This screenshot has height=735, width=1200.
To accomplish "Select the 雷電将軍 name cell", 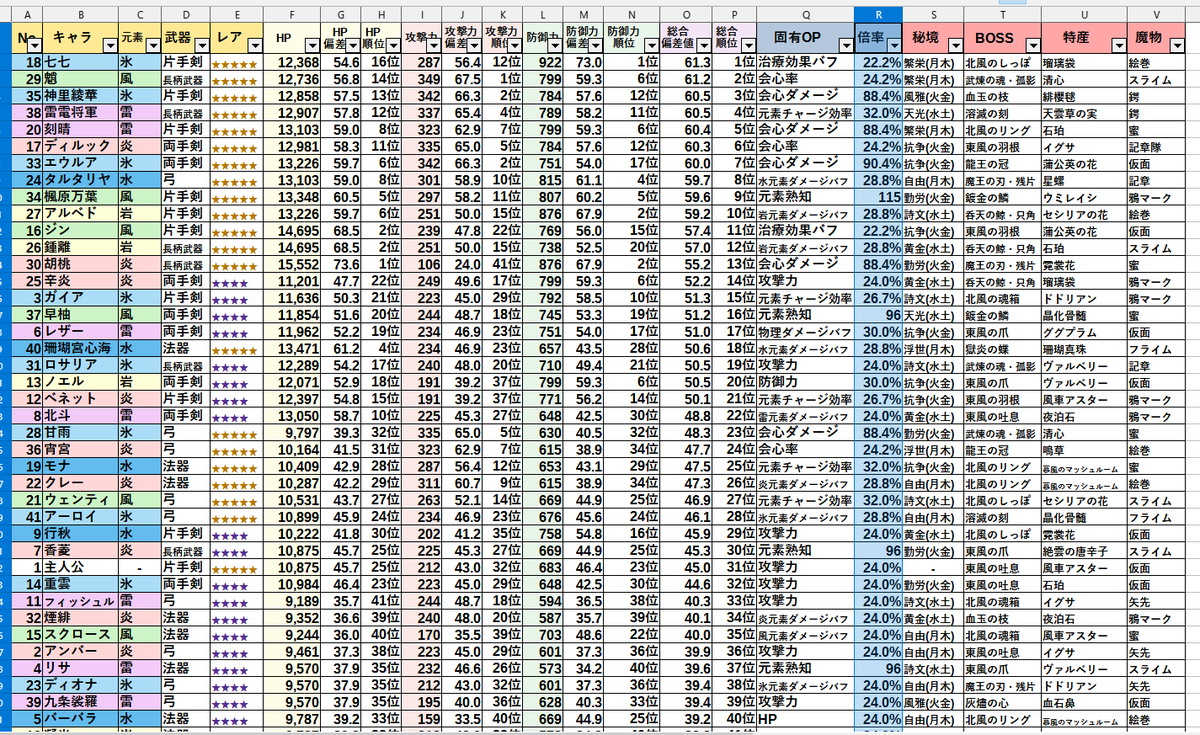I will [81, 113].
